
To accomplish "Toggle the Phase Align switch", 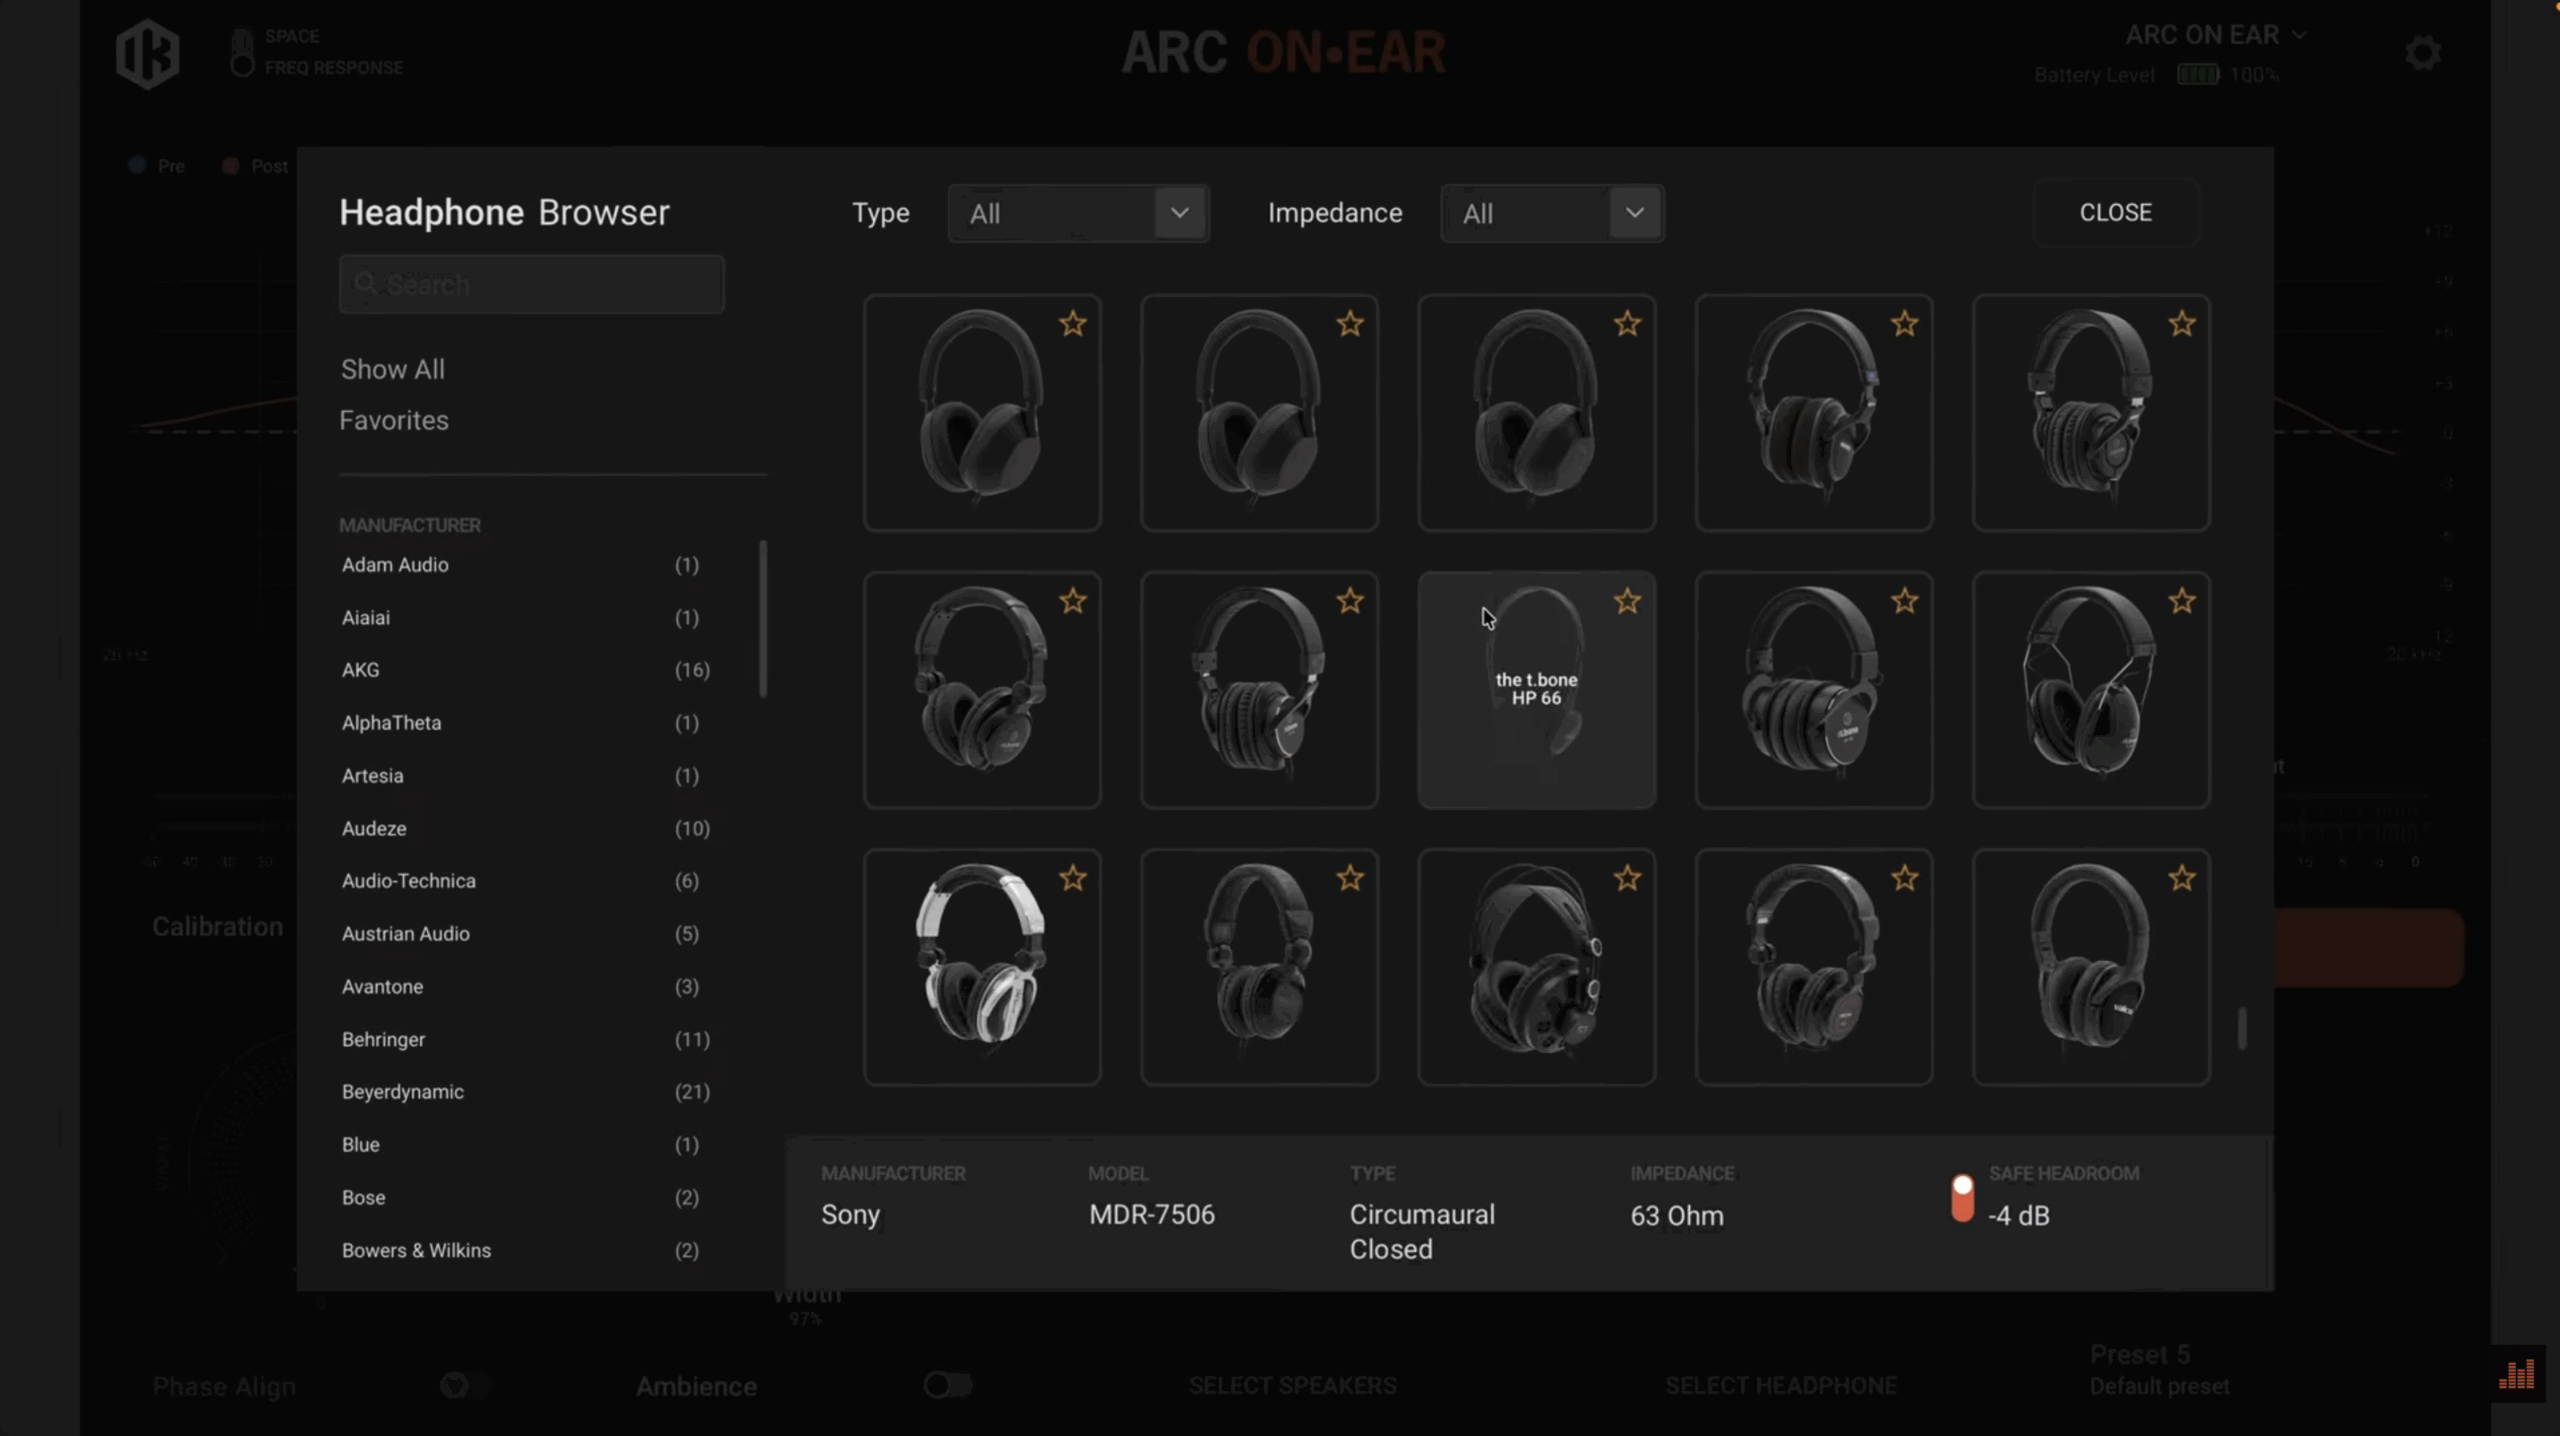I will (x=465, y=1385).
